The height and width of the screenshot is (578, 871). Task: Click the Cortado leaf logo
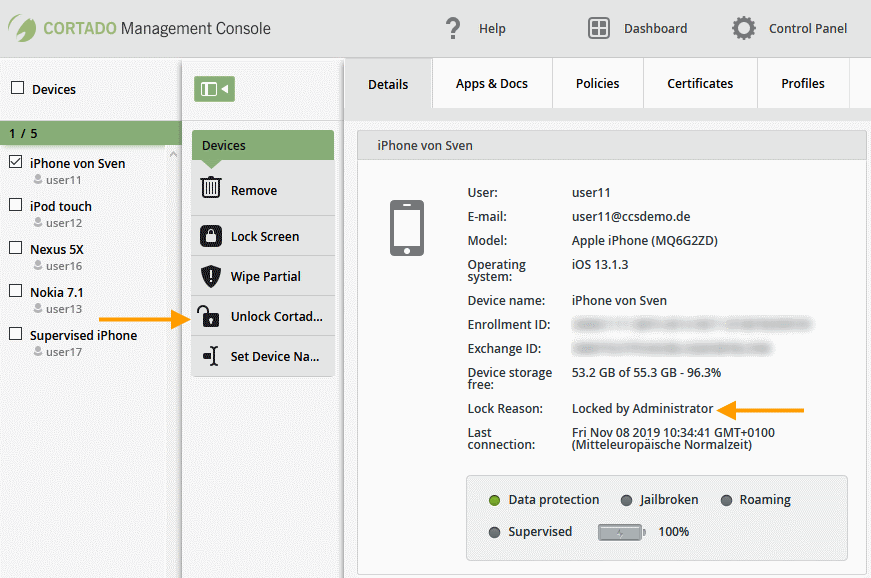22,28
